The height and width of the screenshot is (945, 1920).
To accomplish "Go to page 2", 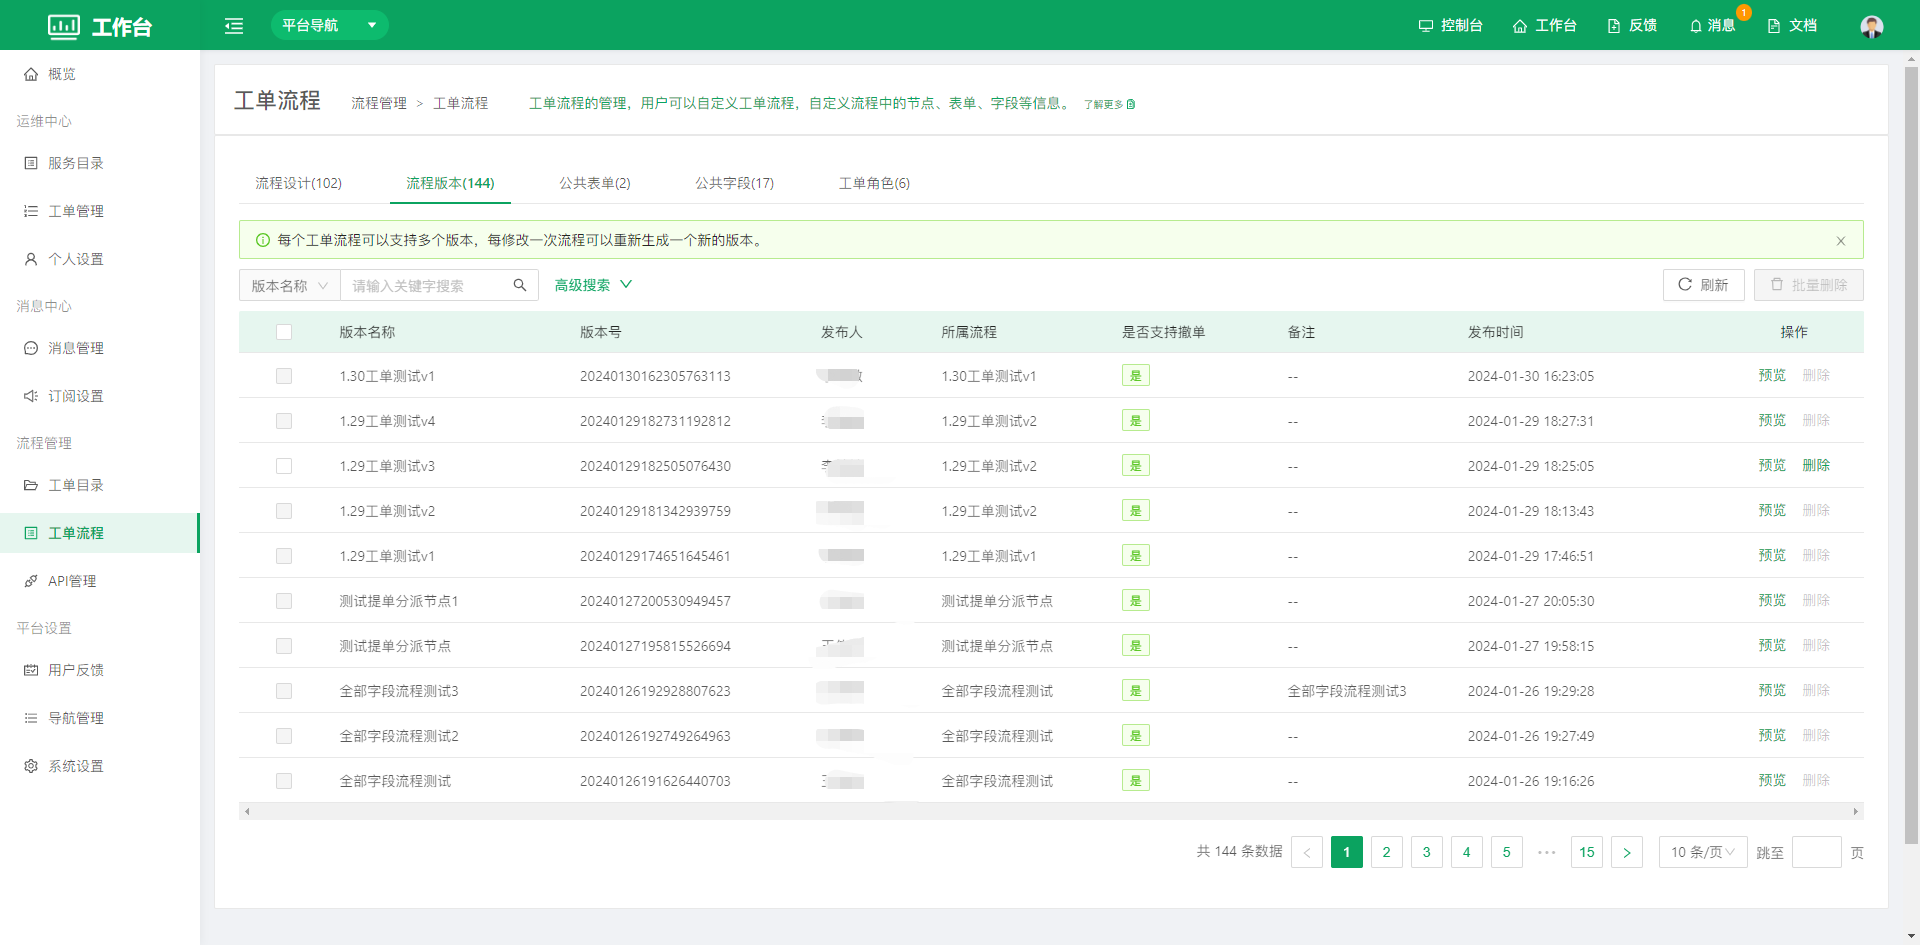I will point(1387,852).
